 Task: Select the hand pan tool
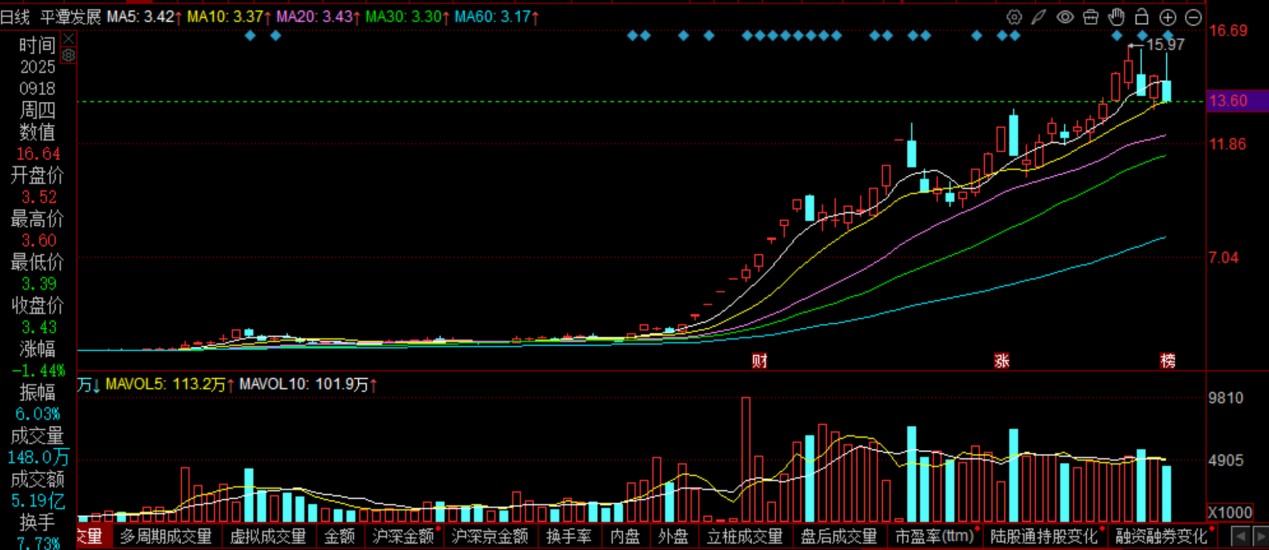(x=1116, y=17)
